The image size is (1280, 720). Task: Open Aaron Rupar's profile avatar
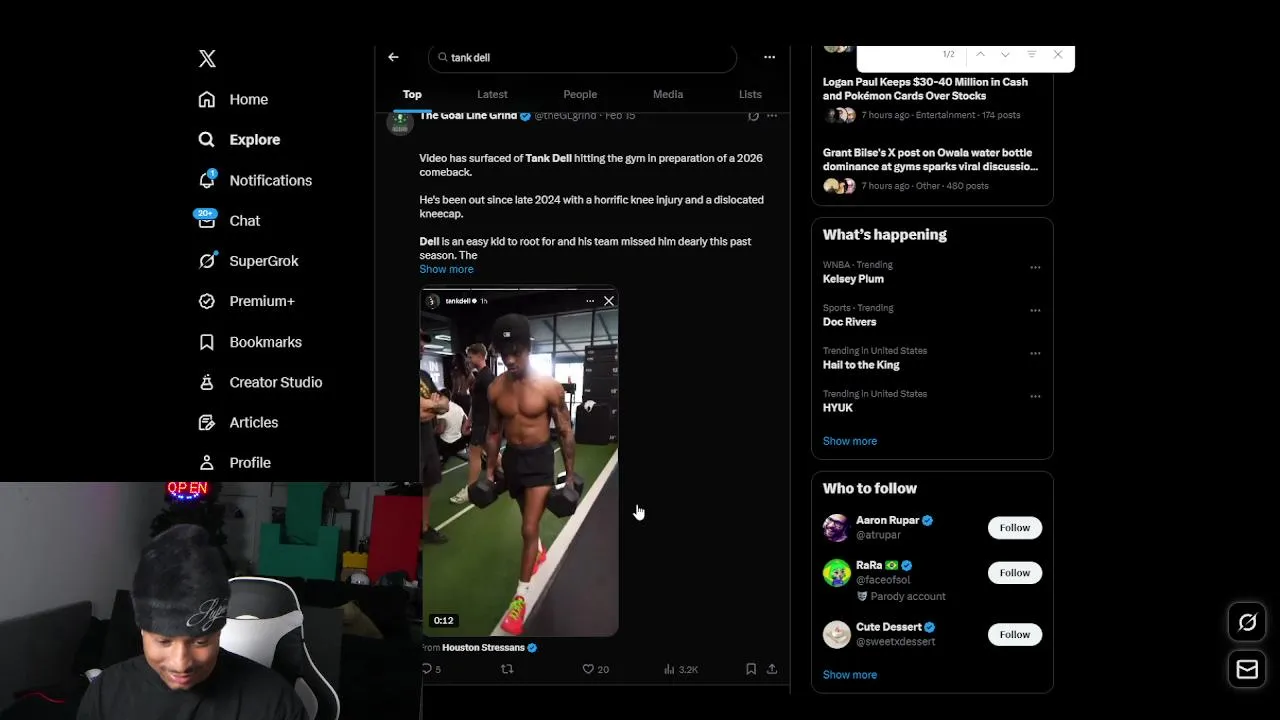[836, 527]
